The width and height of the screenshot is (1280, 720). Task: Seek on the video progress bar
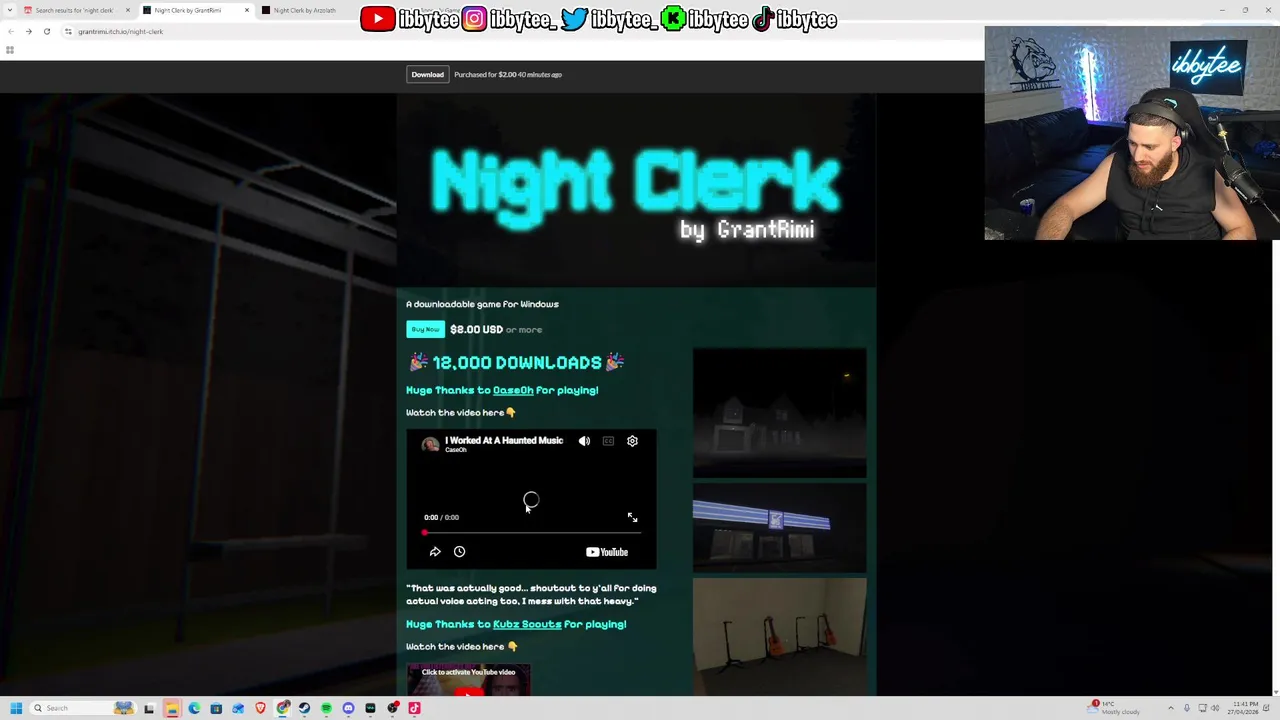tap(531, 533)
